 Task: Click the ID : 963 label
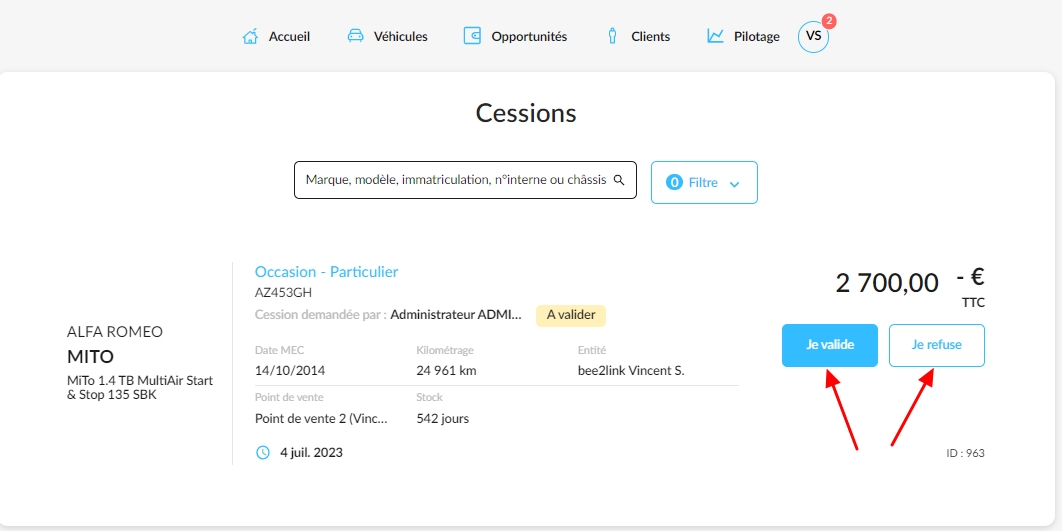coord(965,453)
